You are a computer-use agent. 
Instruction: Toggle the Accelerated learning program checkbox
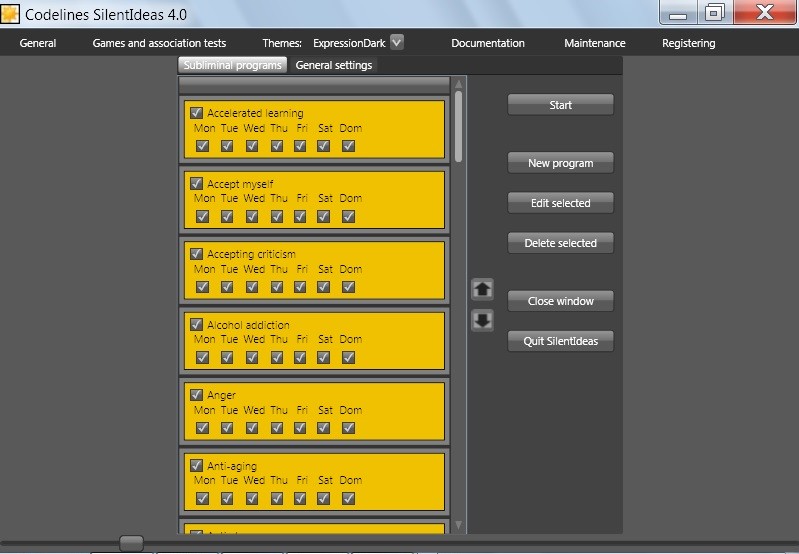pyautogui.click(x=197, y=113)
